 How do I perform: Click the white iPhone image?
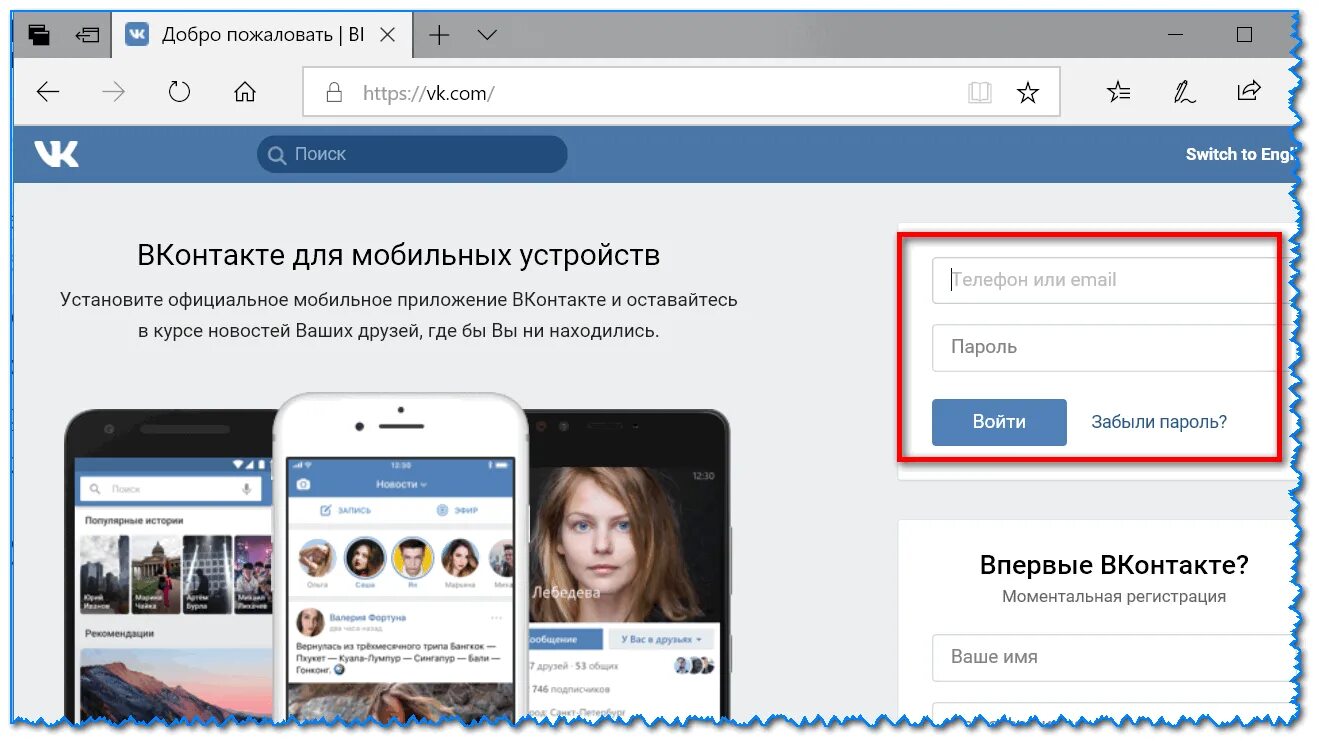click(400, 558)
